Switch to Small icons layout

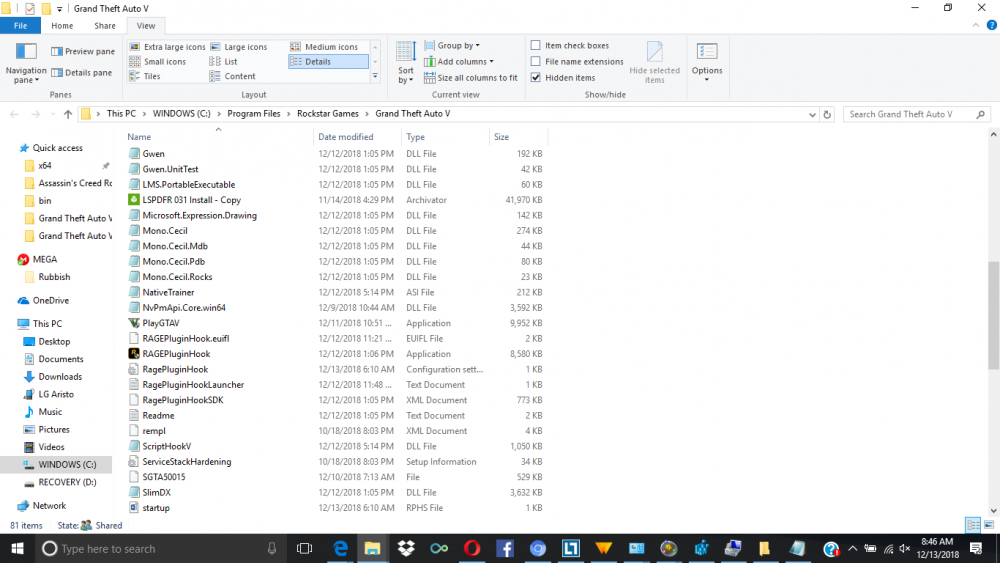coord(158,61)
